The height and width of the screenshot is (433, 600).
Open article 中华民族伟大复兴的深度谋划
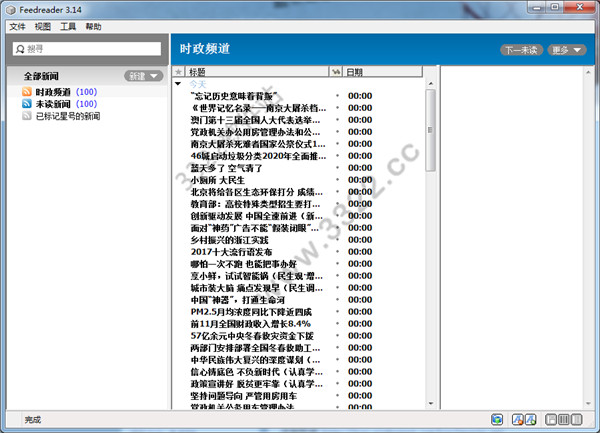pos(255,360)
